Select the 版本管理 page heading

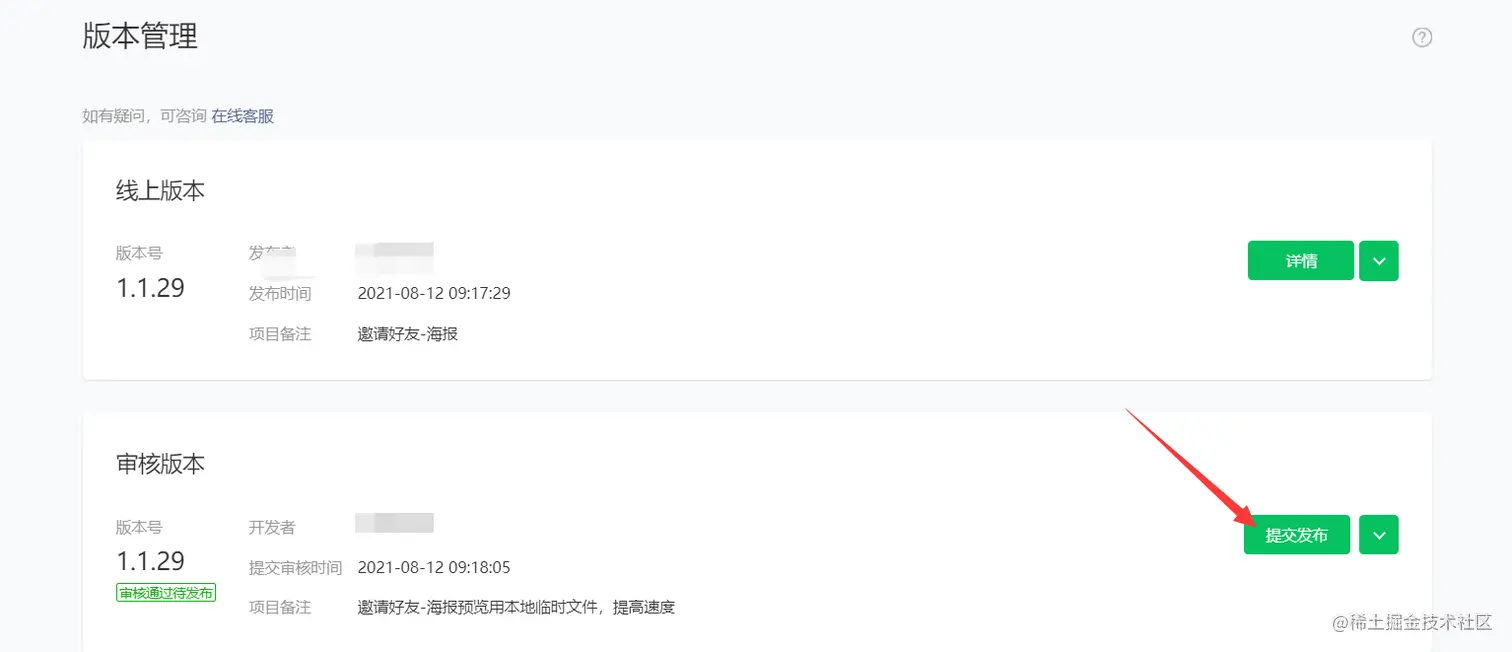pyautogui.click(x=140, y=36)
